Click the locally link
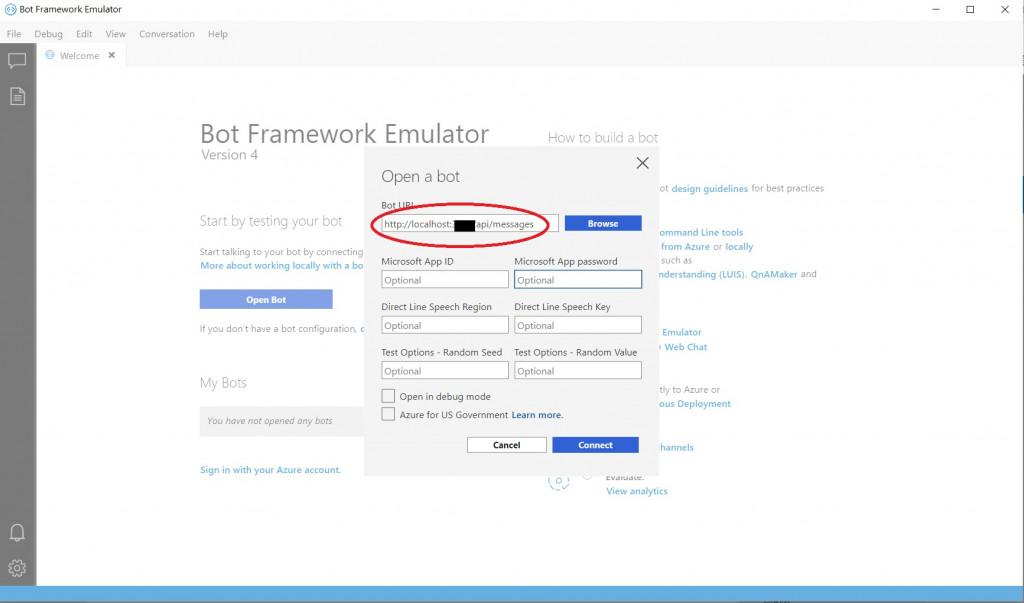This screenshot has height=603, width=1024. (x=739, y=247)
